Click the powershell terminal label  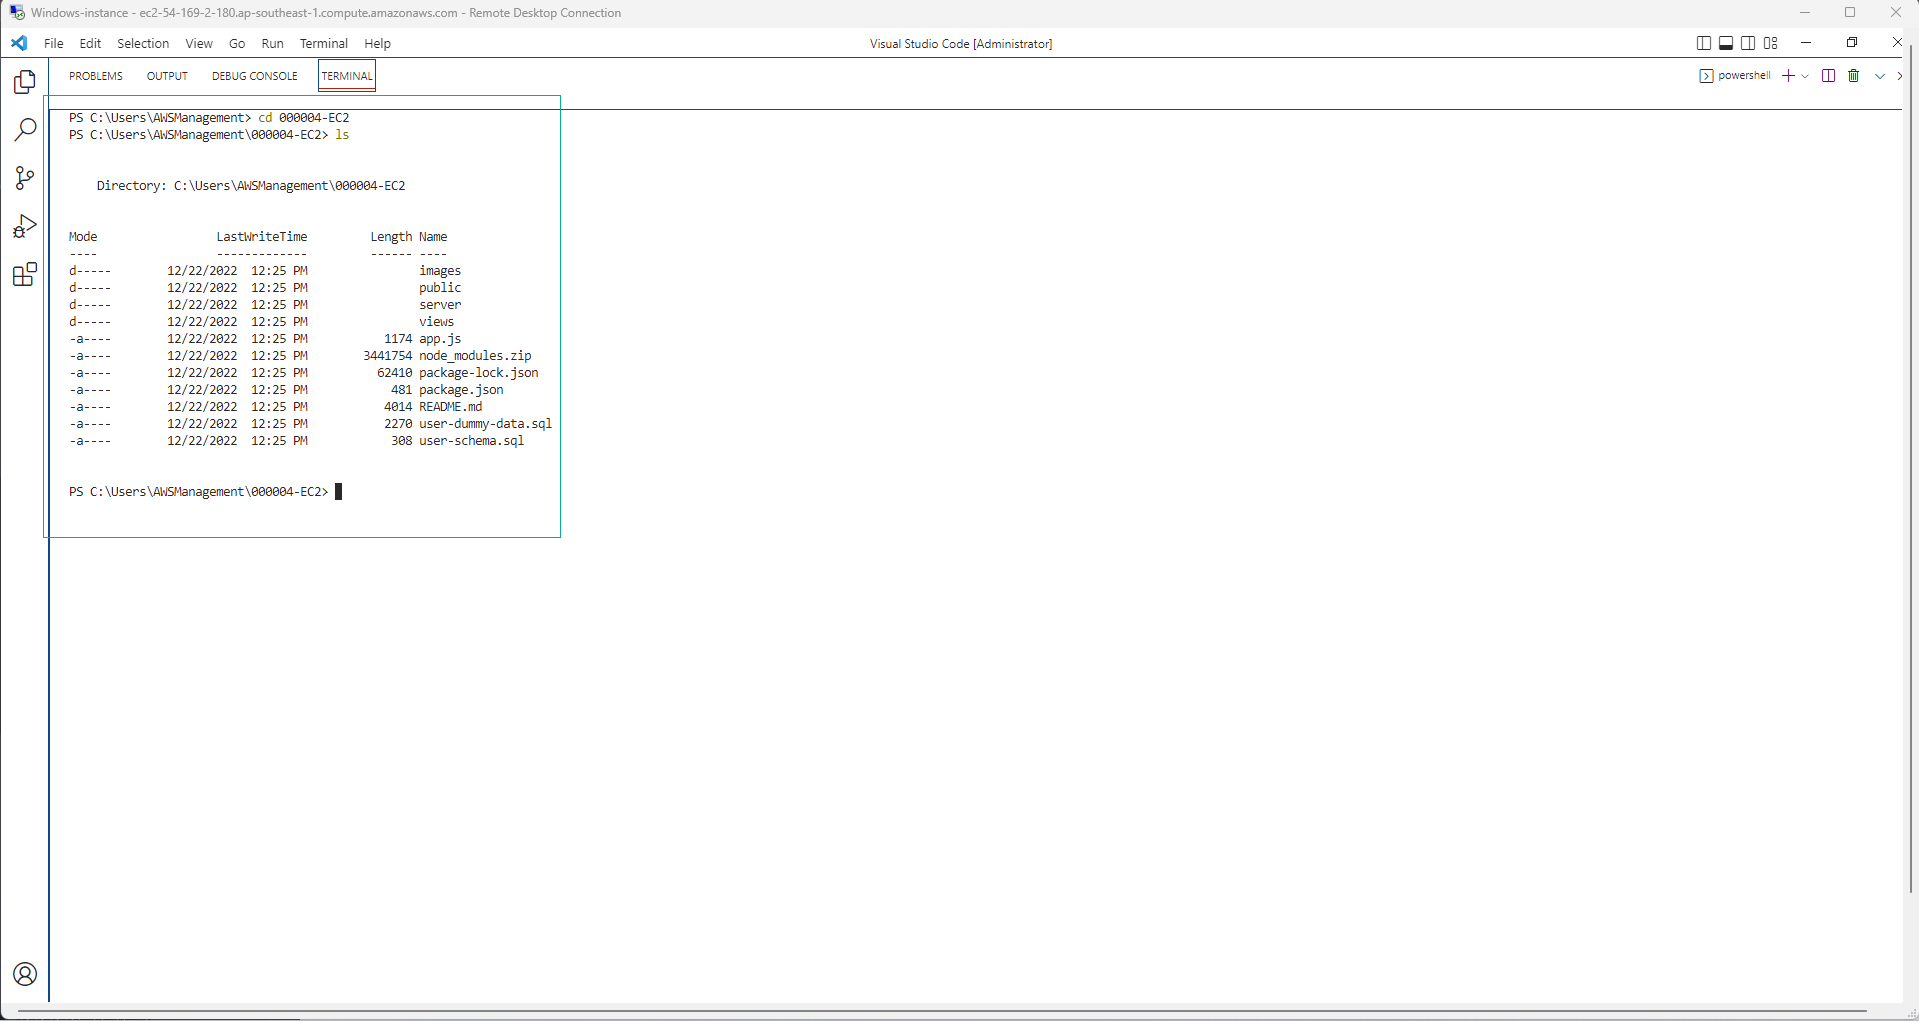point(1744,76)
